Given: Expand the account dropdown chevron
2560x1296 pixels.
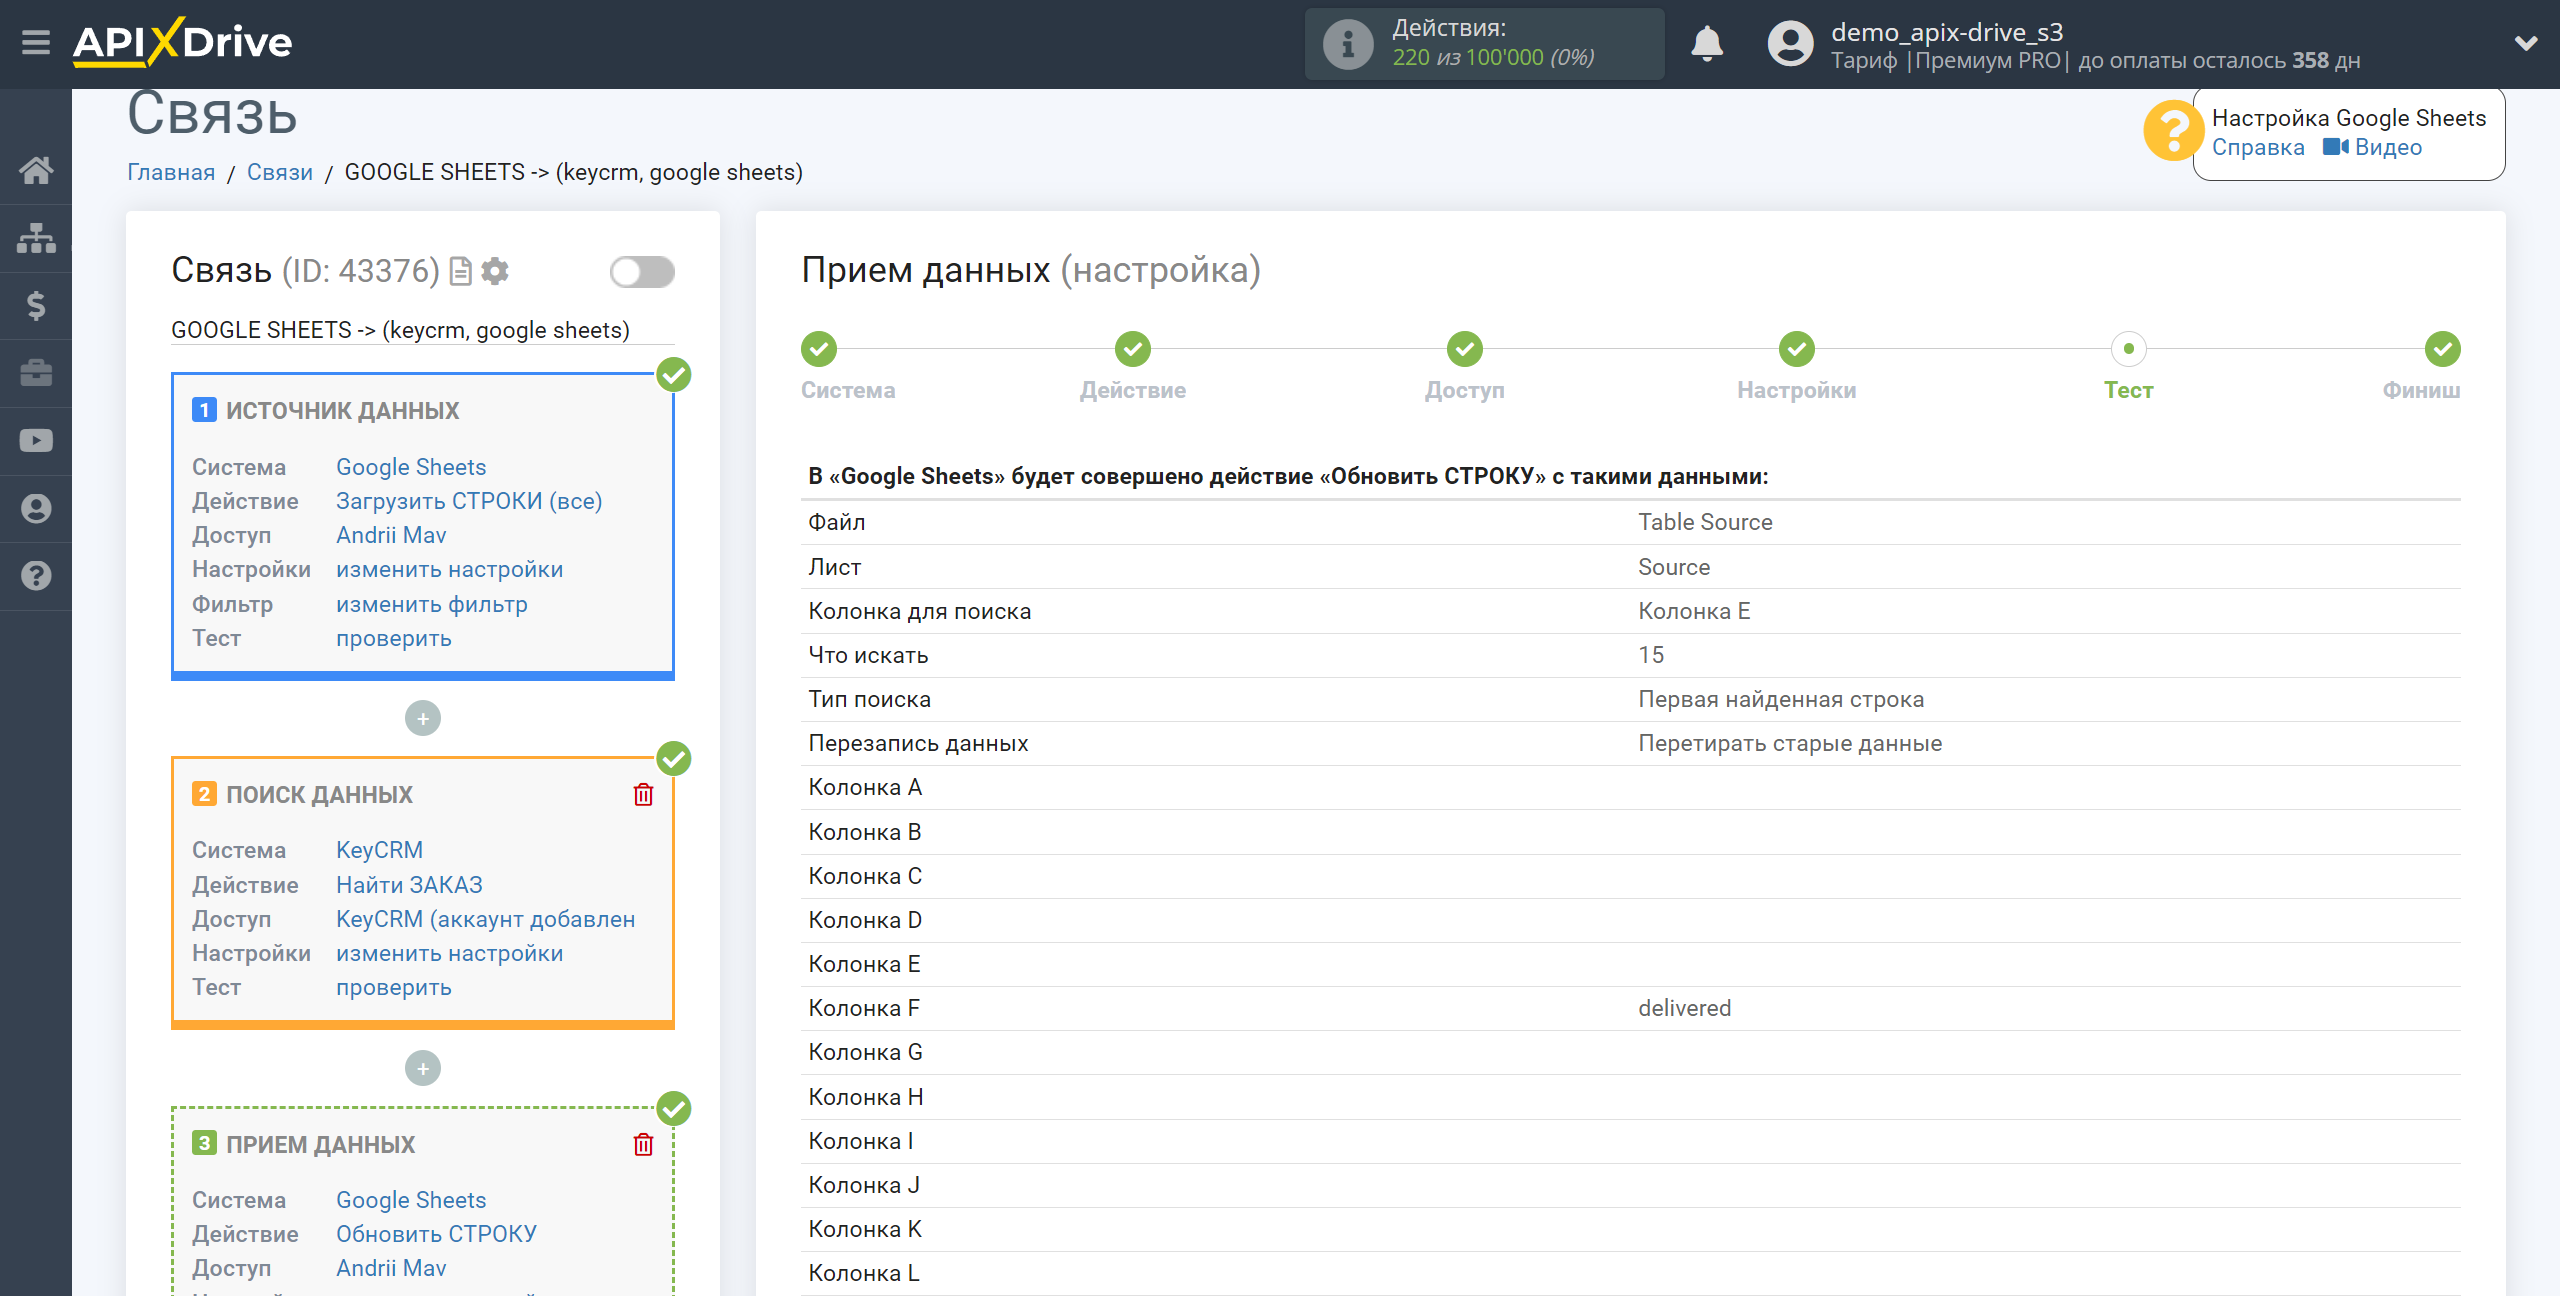Looking at the screenshot, I should pyautogui.click(x=2526, y=43).
